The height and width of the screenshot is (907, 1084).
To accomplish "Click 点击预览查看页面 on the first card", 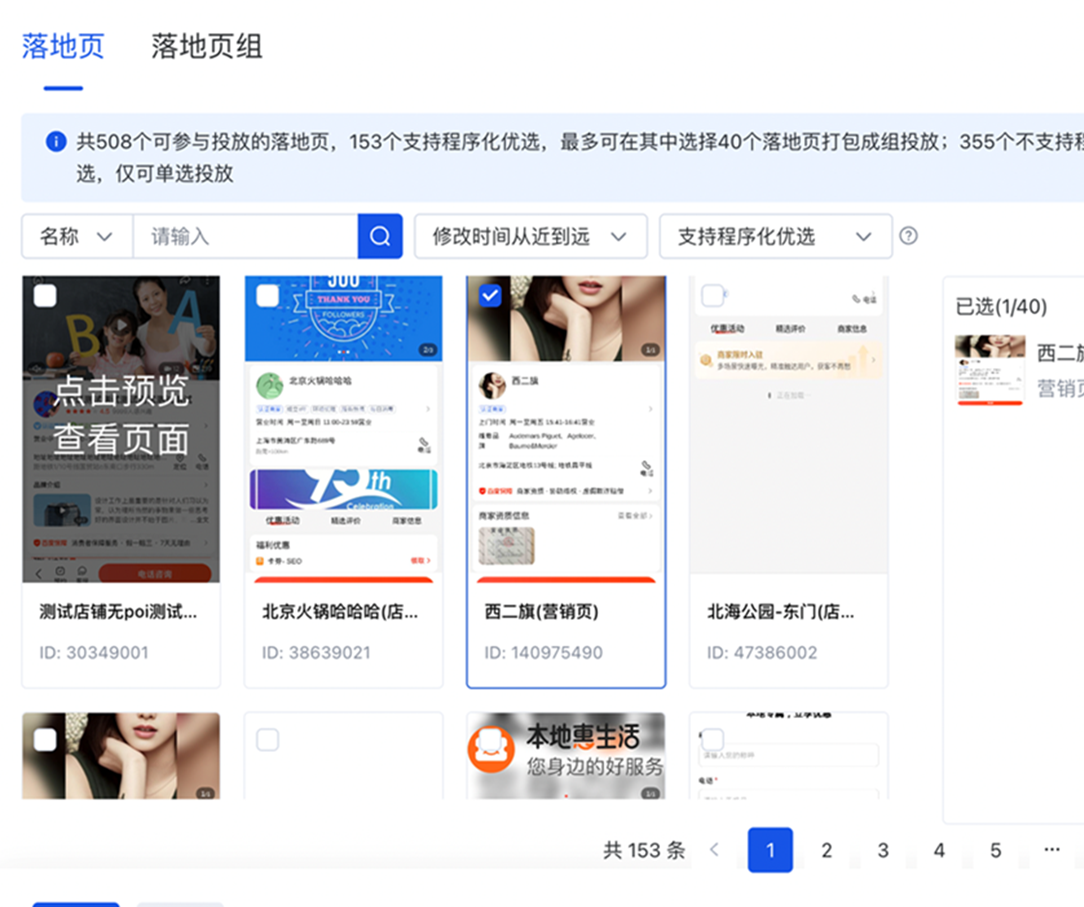I will pos(121,415).
